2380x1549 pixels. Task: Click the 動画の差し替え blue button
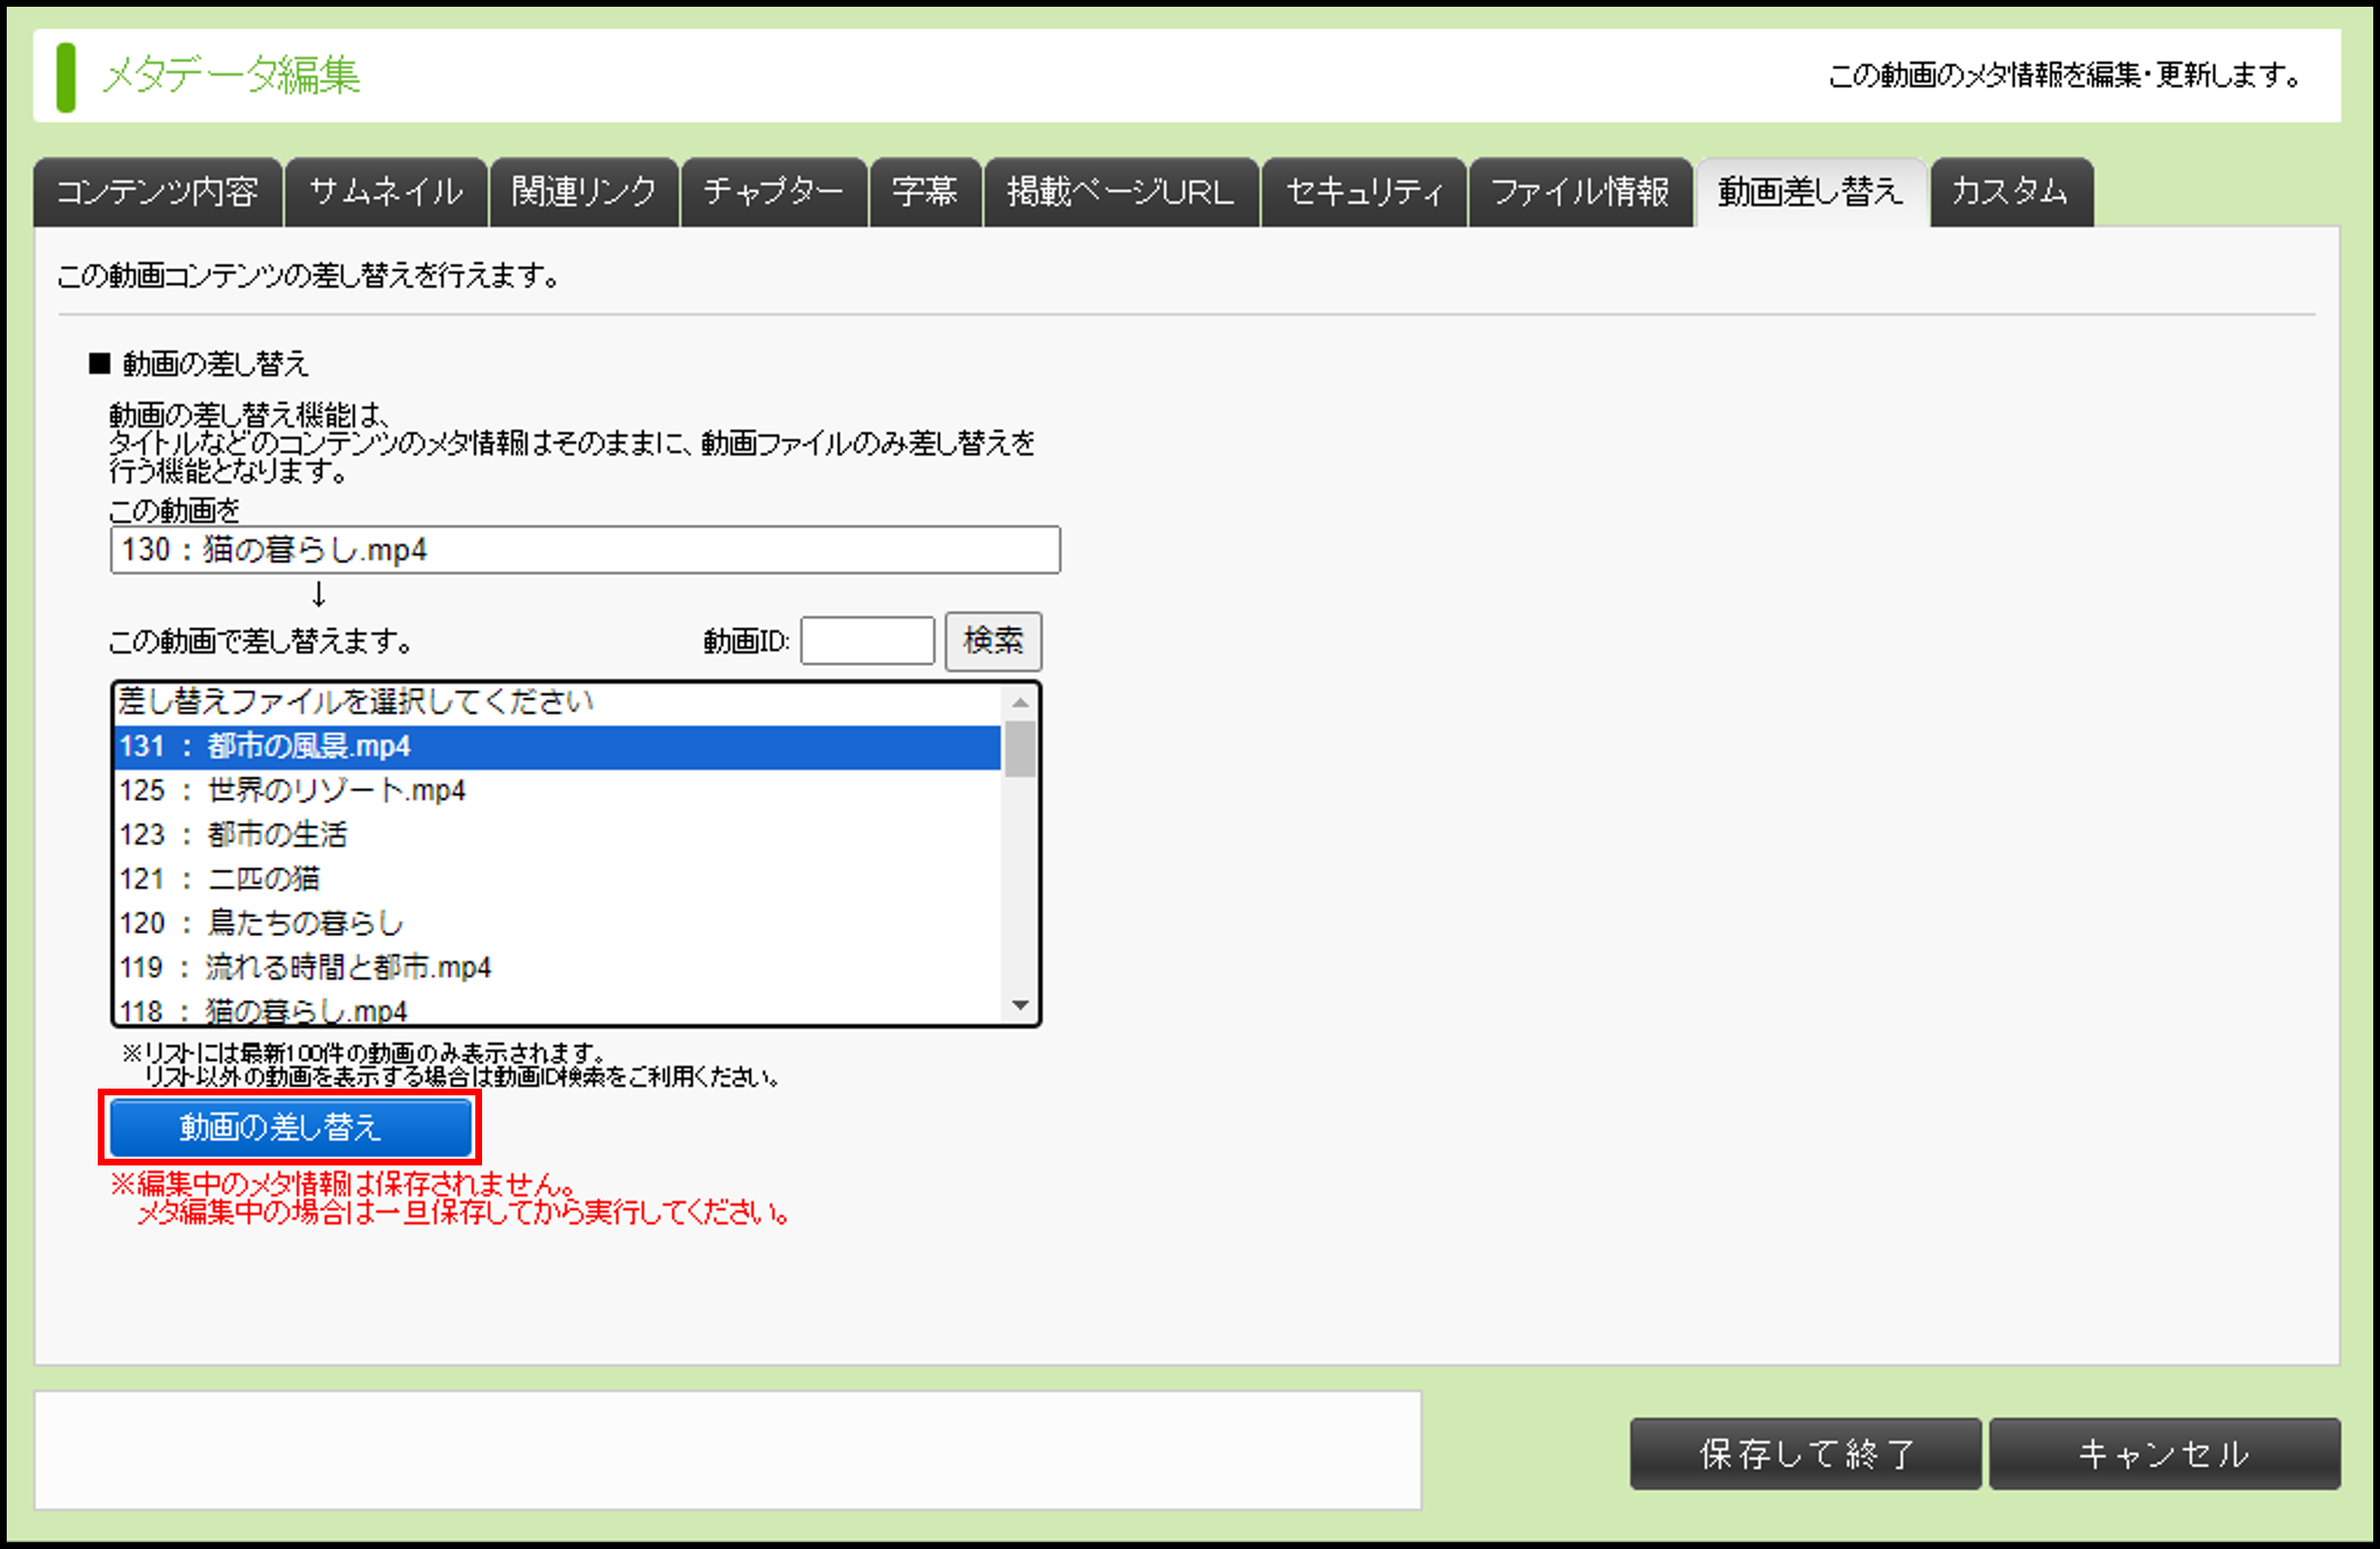coord(291,1127)
